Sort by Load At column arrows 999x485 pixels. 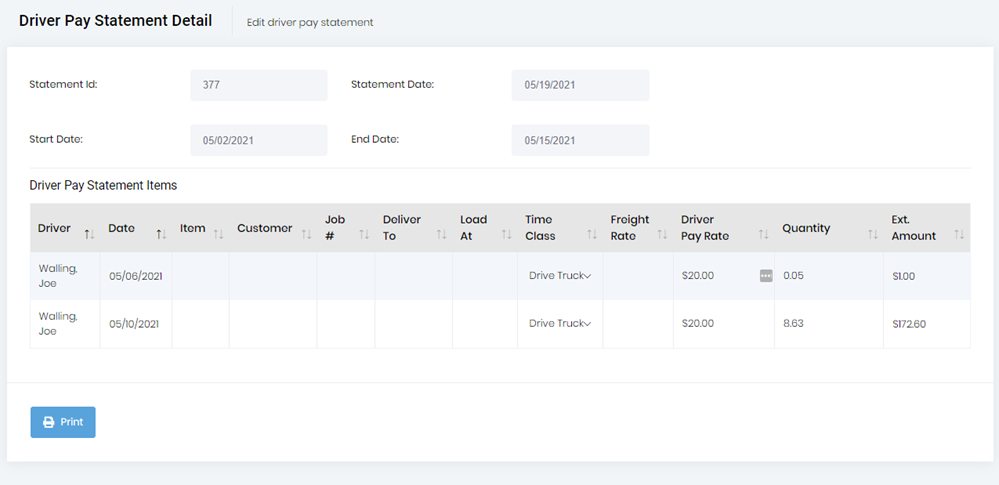(x=507, y=235)
